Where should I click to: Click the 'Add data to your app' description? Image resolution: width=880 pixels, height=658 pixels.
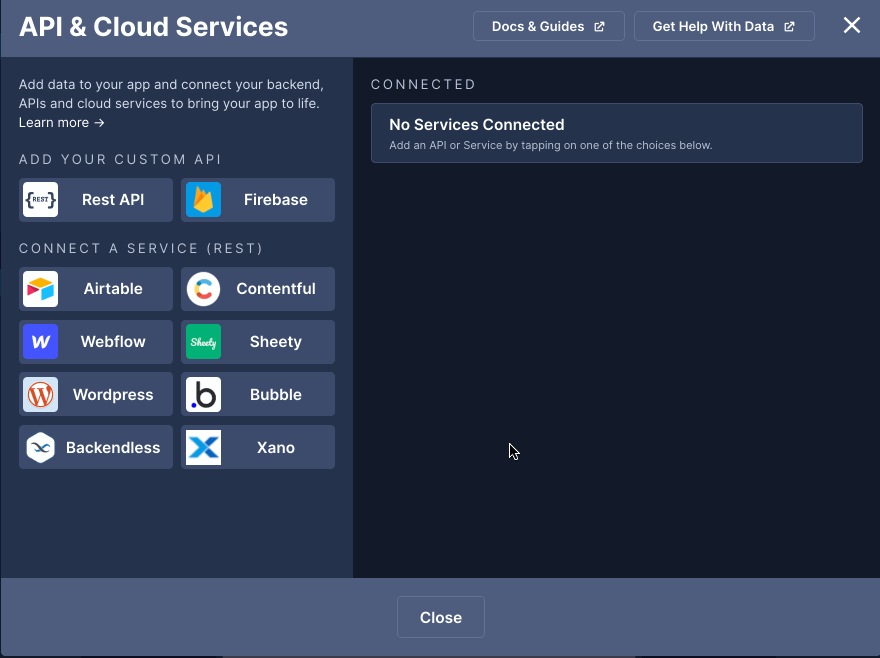[x=171, y=94]
